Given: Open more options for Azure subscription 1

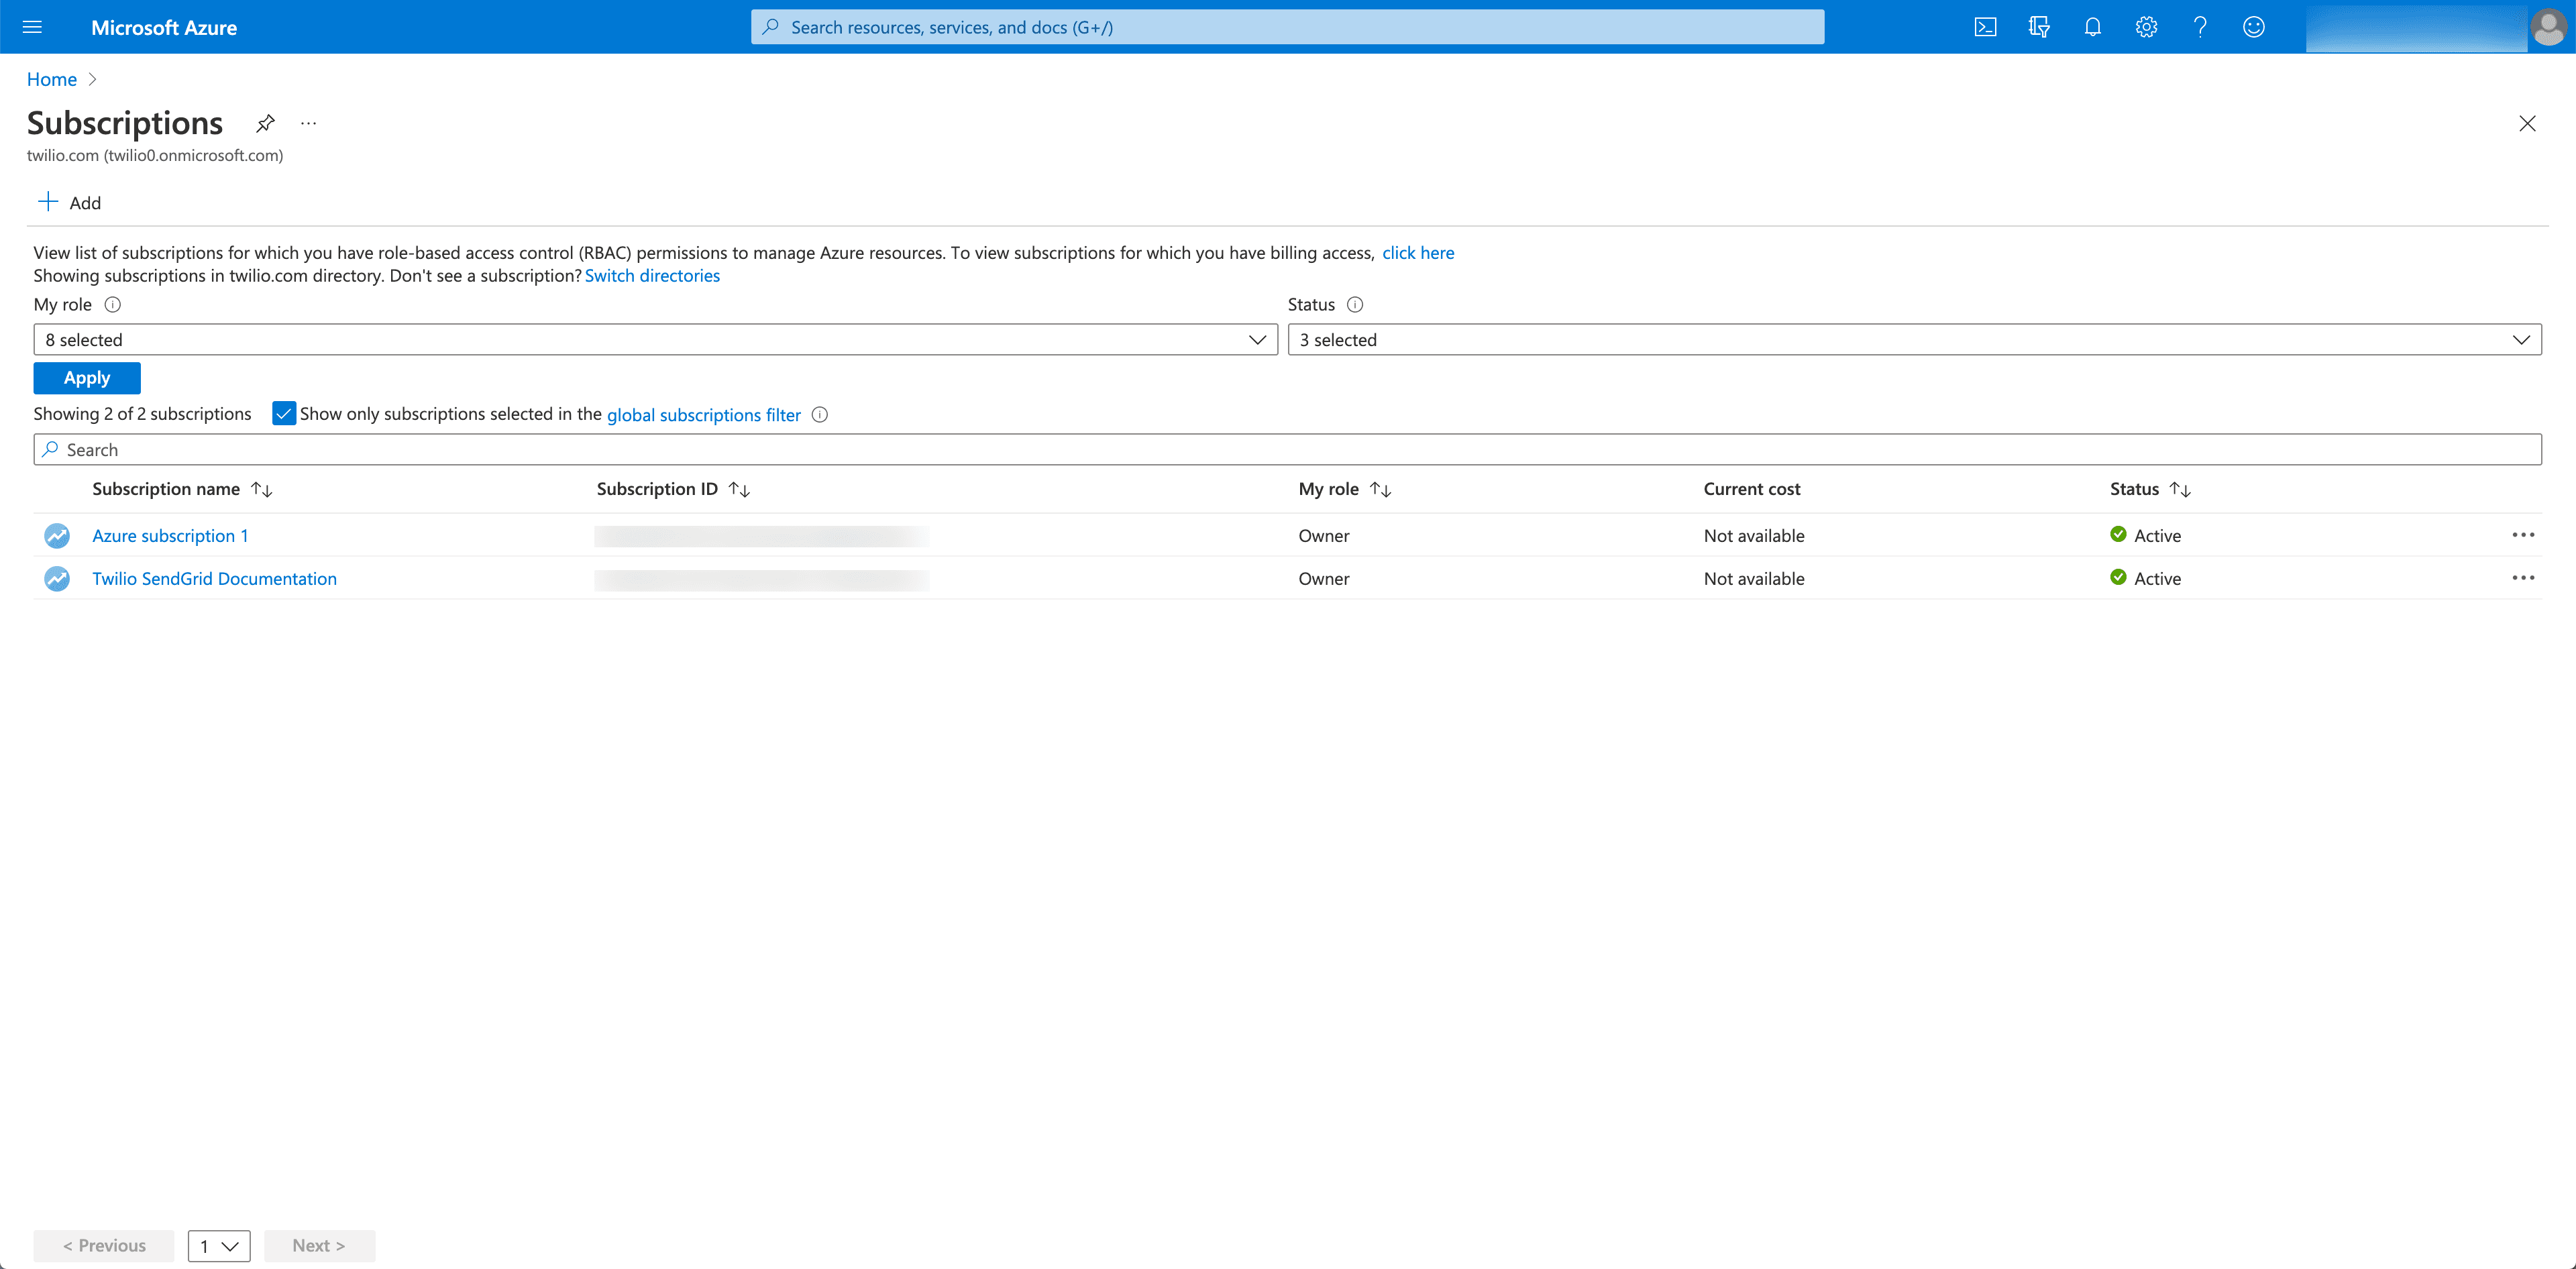Looking at the screenshot, I should [2524, 535].
